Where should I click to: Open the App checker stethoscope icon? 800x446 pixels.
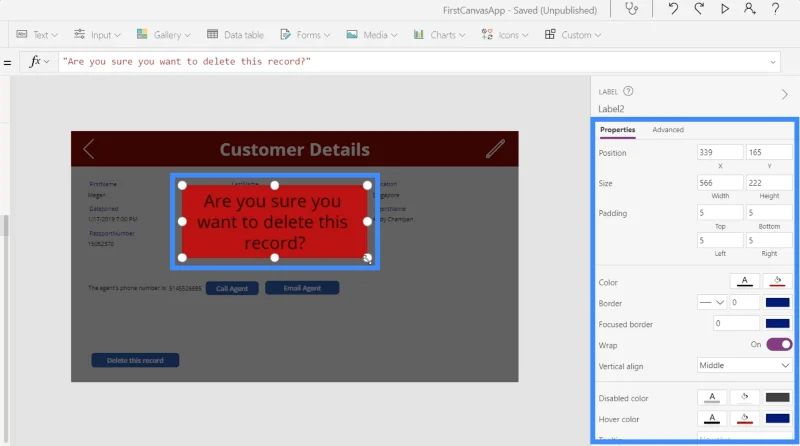(632, 9)
